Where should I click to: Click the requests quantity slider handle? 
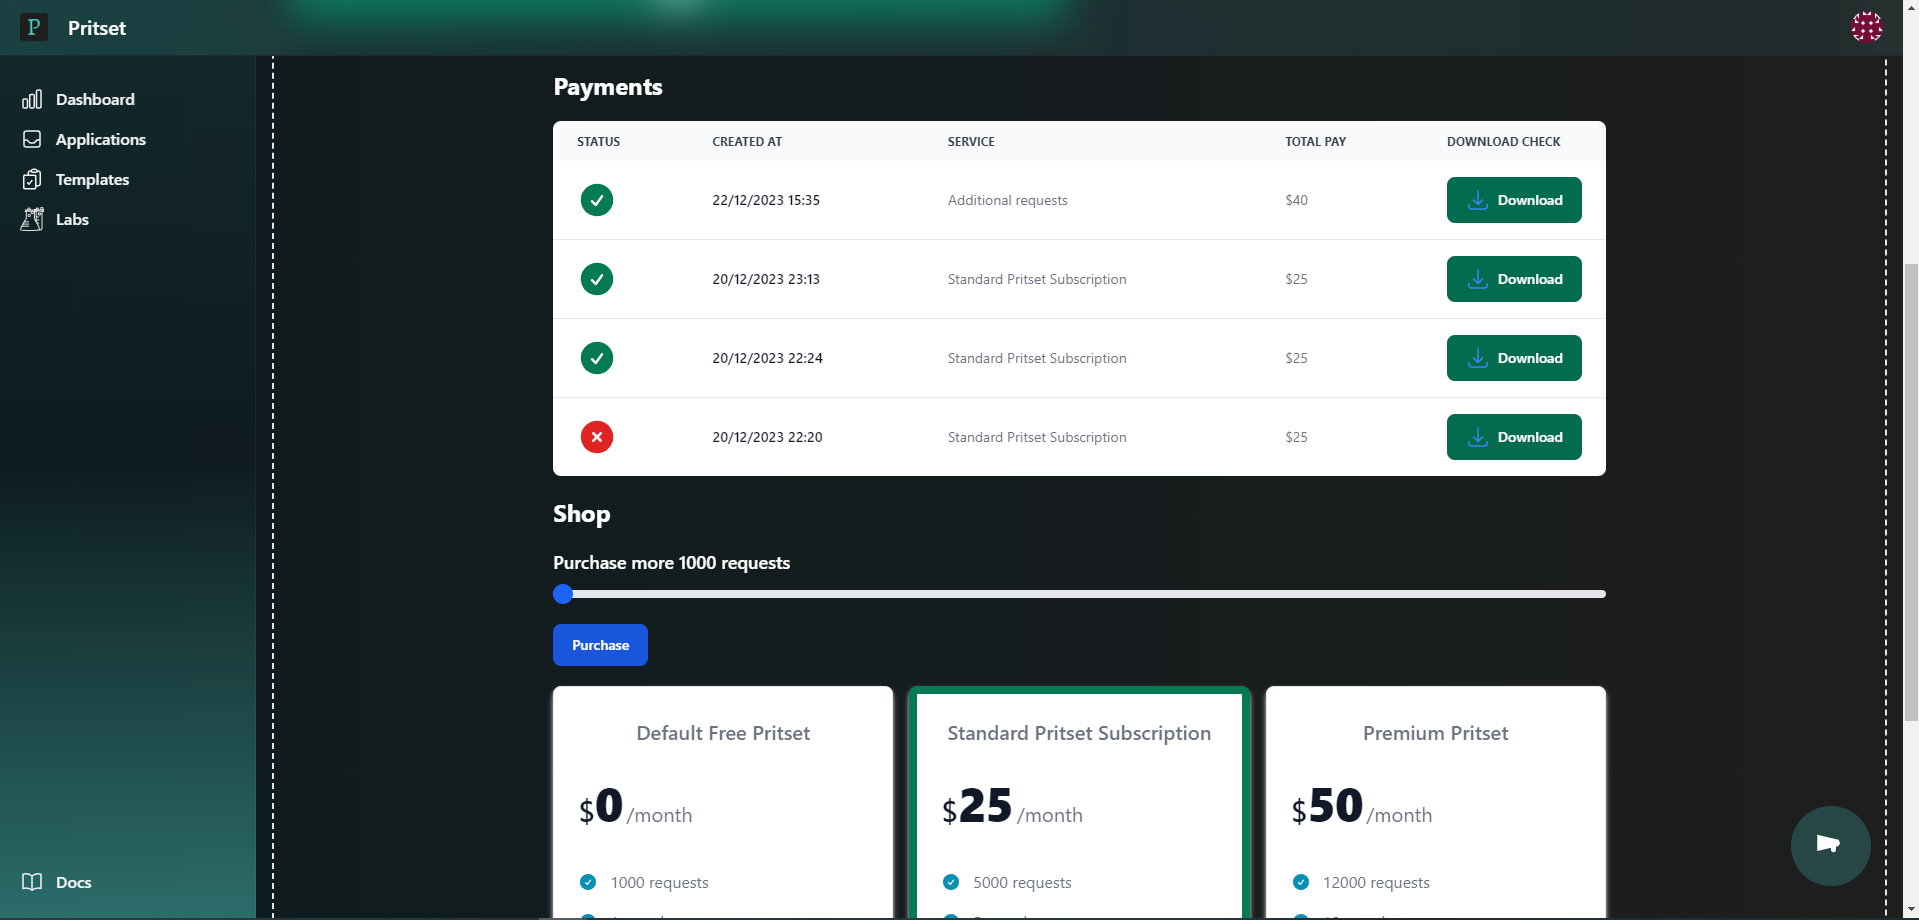[563, 594]
